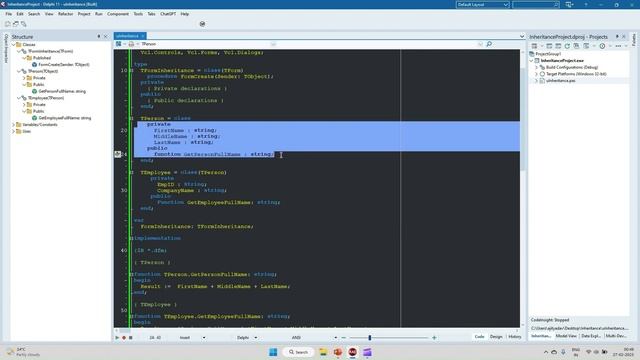Open the File menu
This screenshot has width=640, height=360.
click(9, 14)
